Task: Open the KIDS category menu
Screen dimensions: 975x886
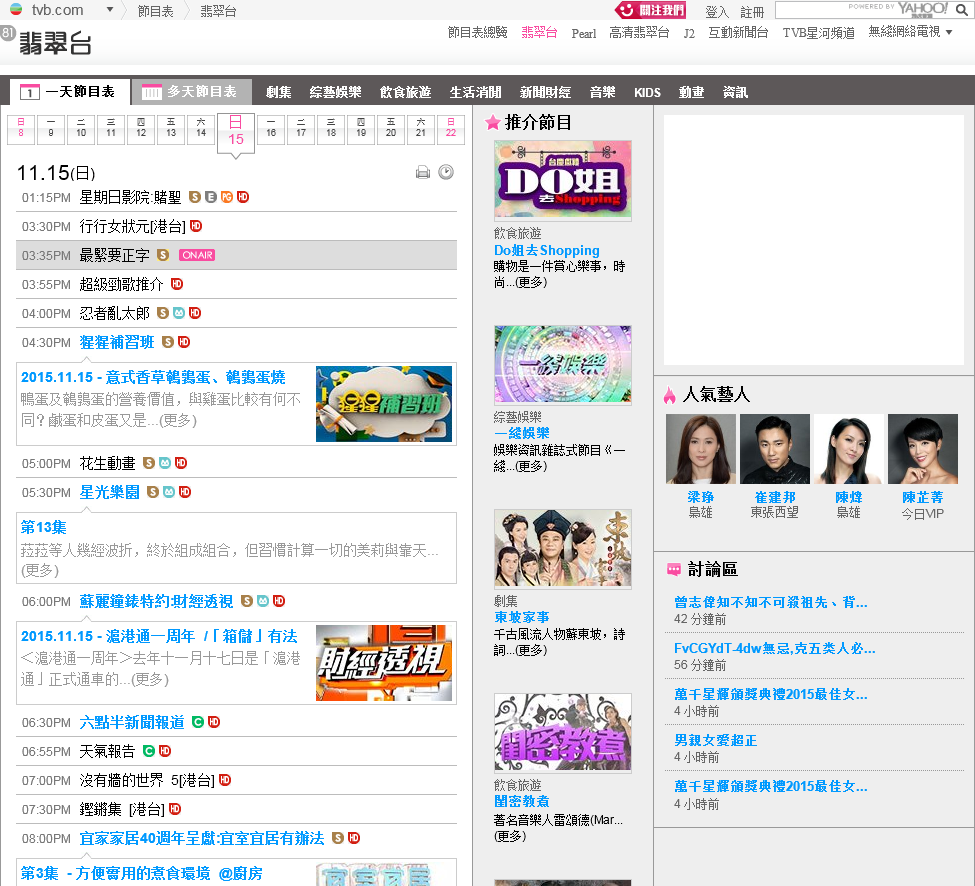Action: pyautogui.click(x=647, y=93)
